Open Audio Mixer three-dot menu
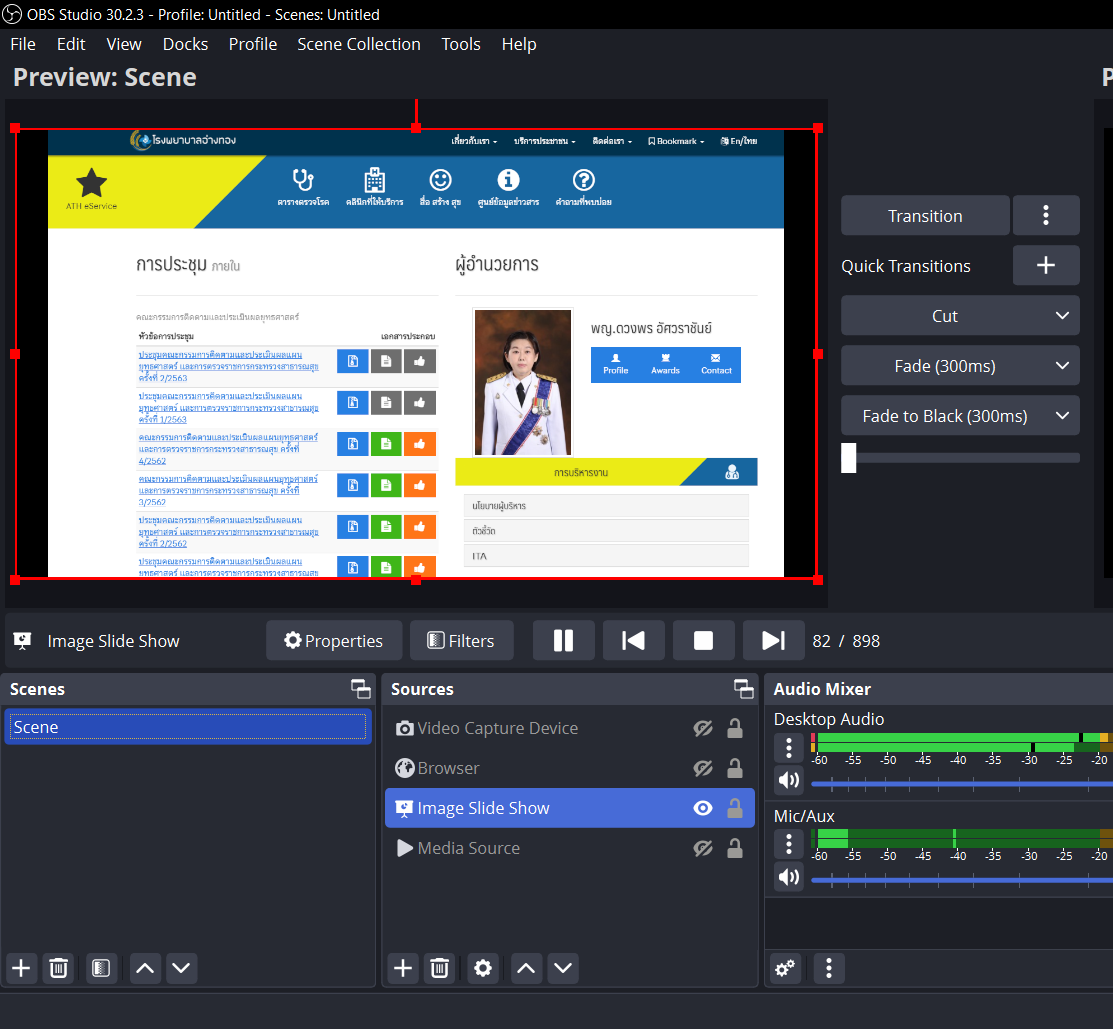Viewport: 1113px width, 1029px height. click(x=828, y=969)
